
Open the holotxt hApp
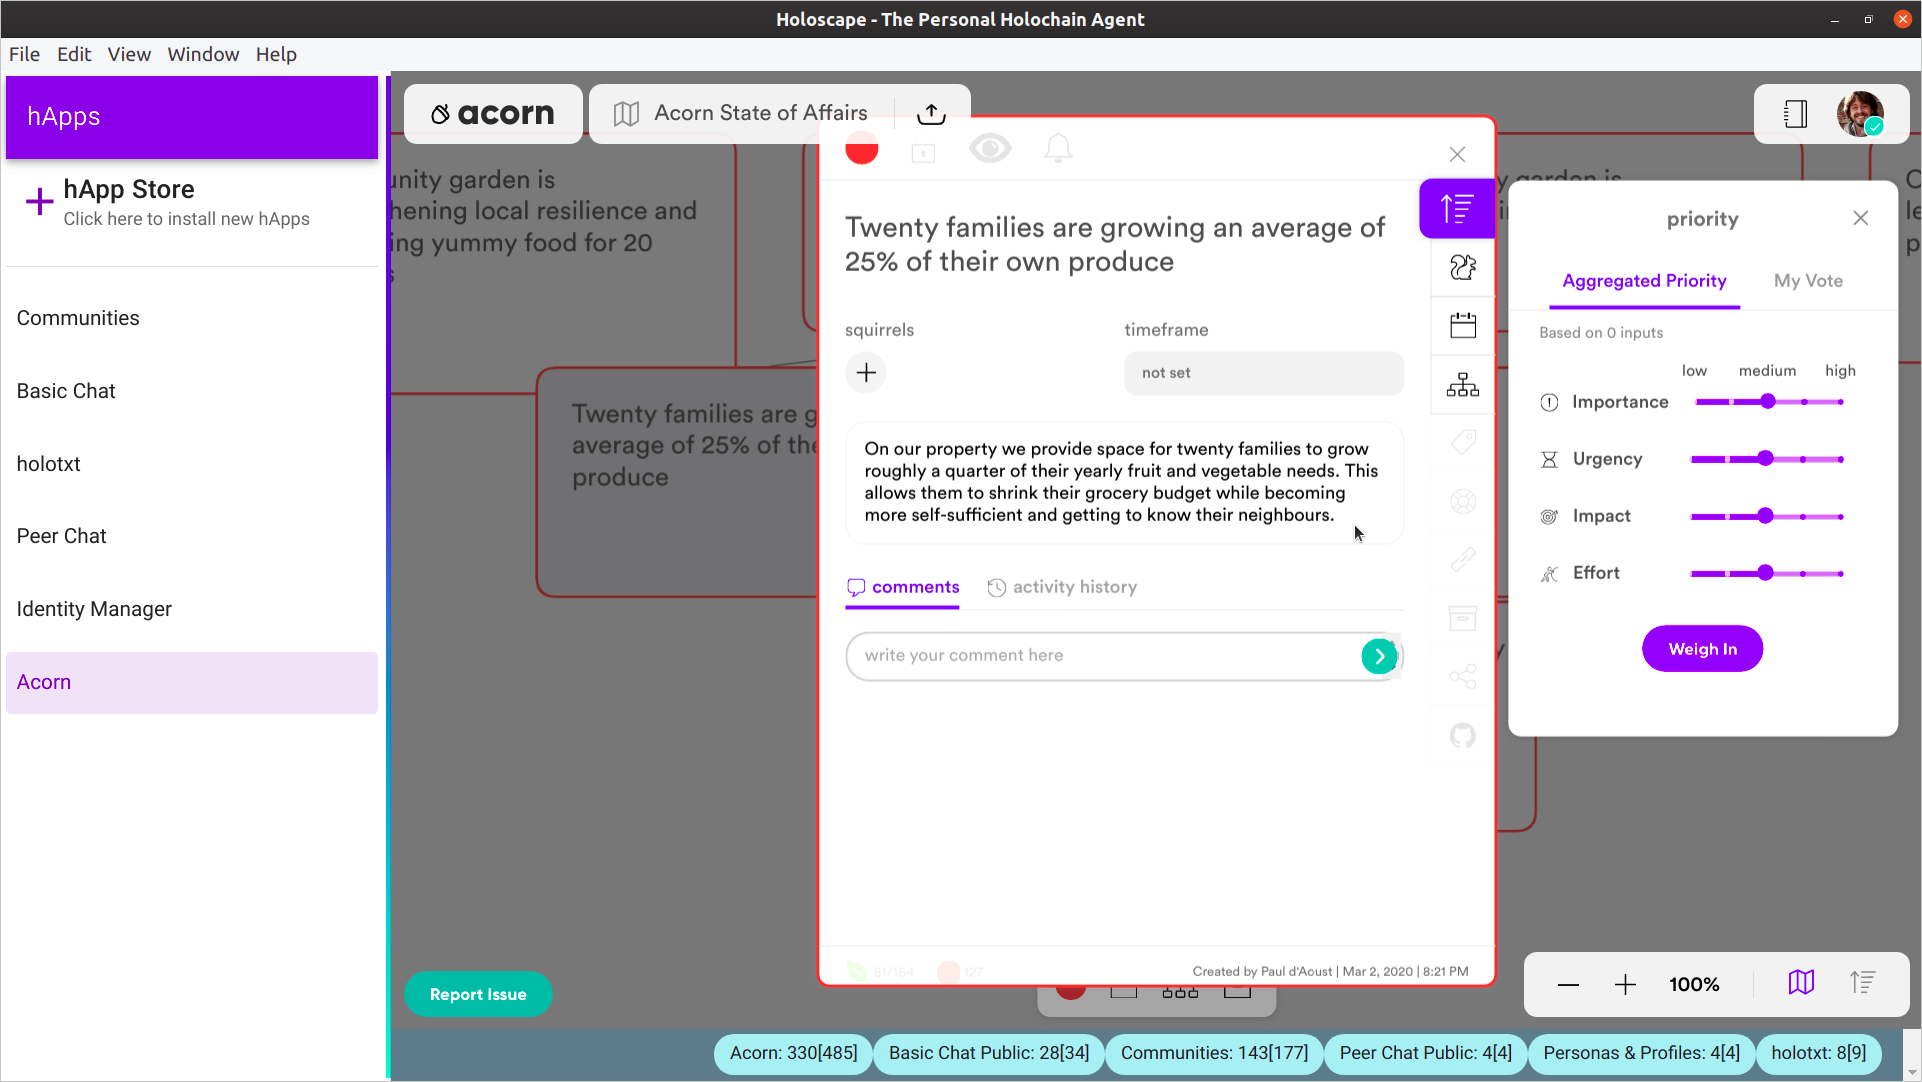[x=192, y=464]
